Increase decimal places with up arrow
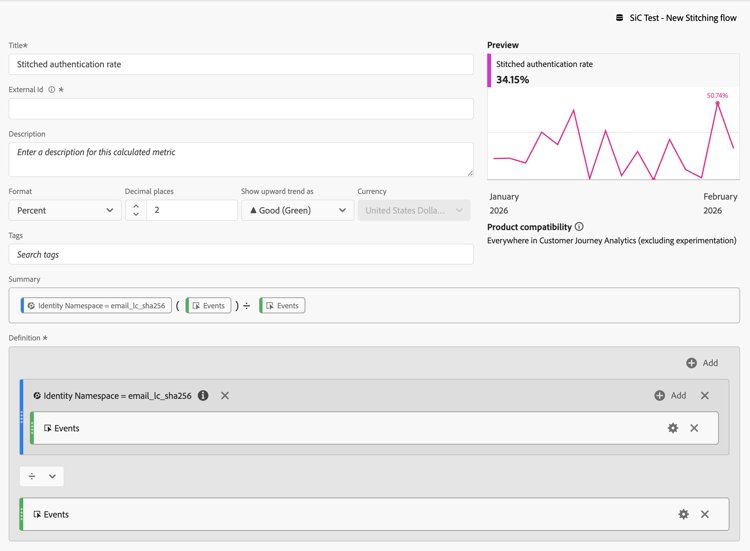 click(136, 206)
